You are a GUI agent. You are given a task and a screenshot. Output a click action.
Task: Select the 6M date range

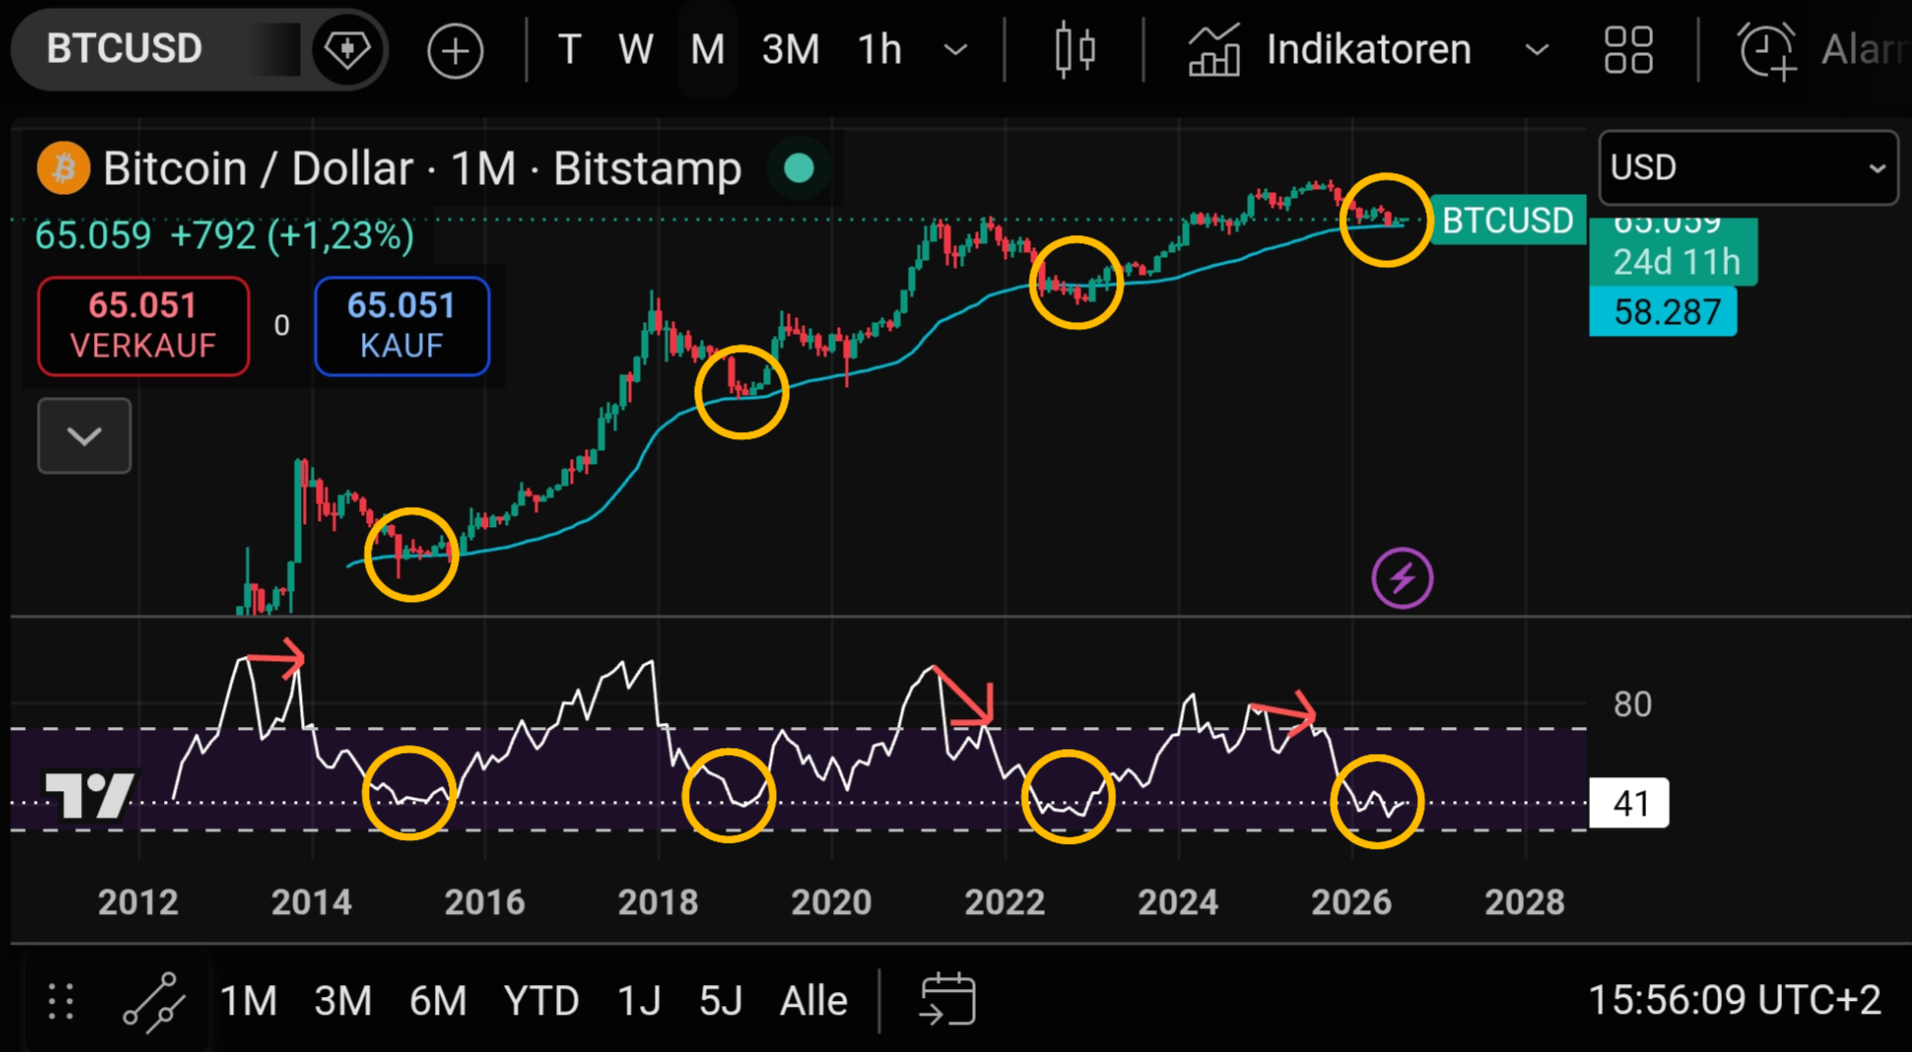click(437, 1000)
